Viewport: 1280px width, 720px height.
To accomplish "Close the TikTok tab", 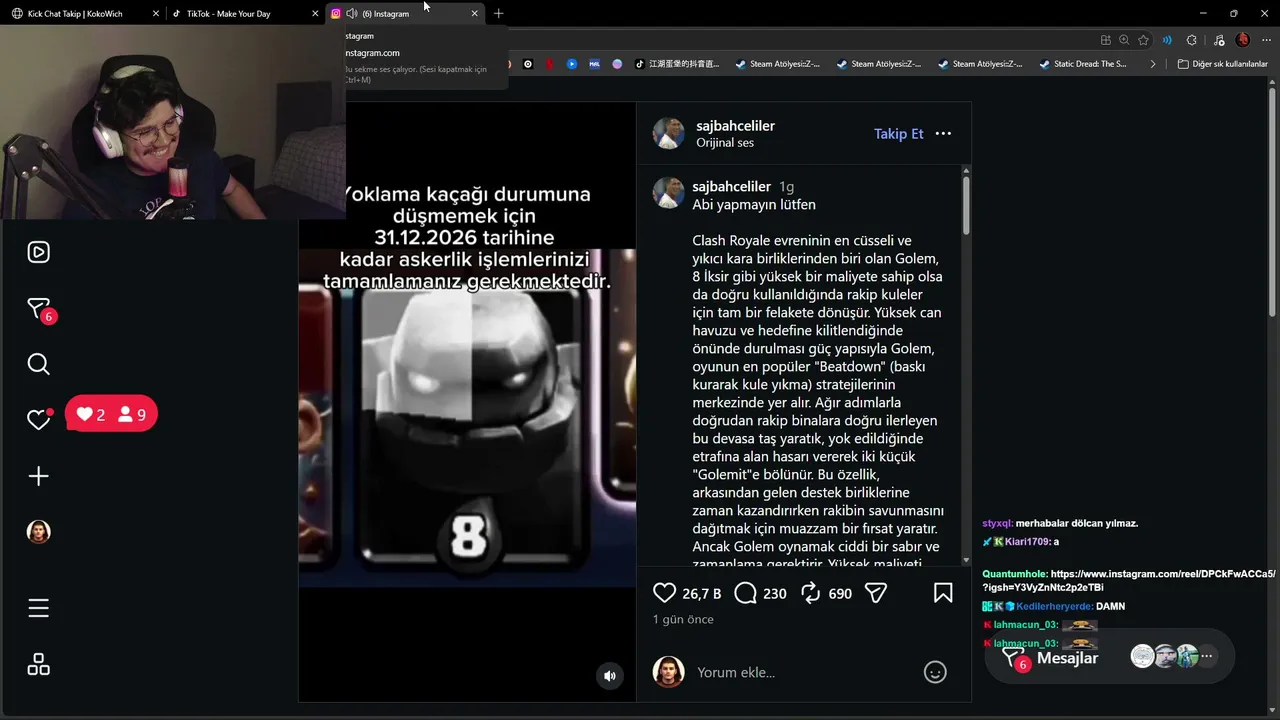I will [x=315, y=14].
